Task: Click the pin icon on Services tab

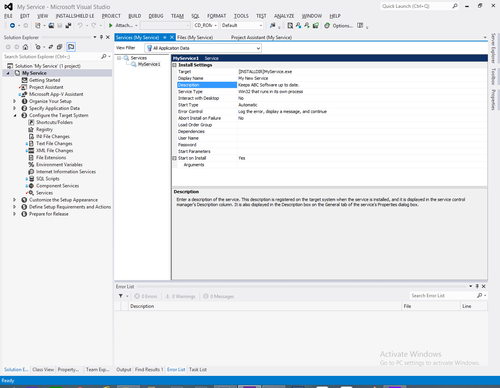Action: 165,37
